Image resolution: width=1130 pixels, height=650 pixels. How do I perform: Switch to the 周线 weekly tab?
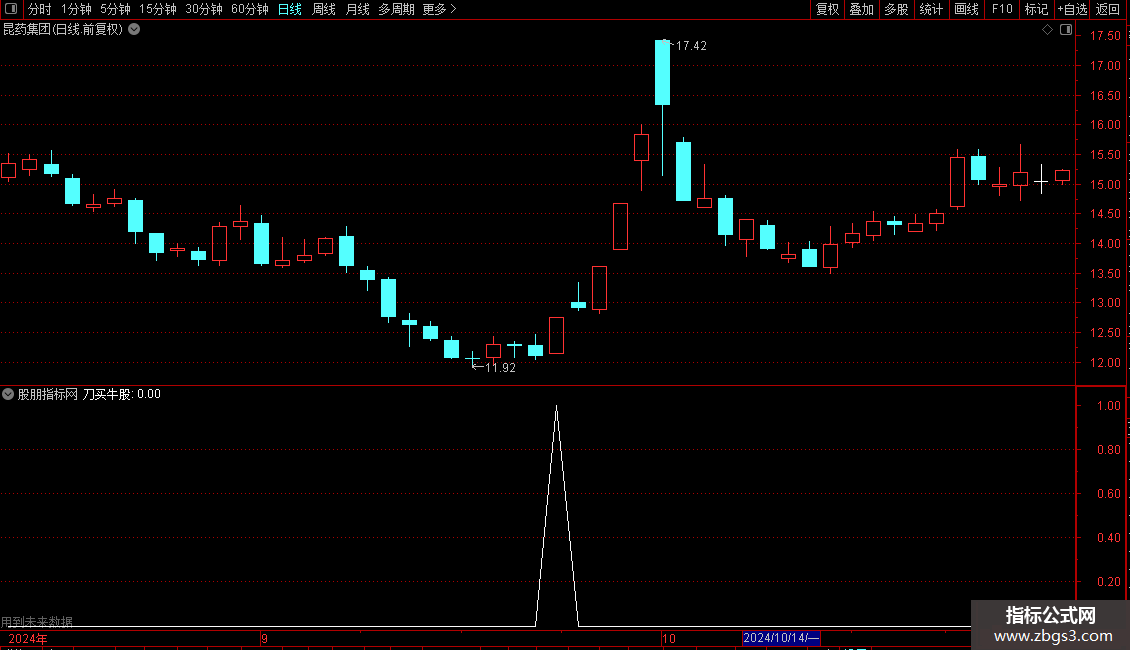click(324, 9)
